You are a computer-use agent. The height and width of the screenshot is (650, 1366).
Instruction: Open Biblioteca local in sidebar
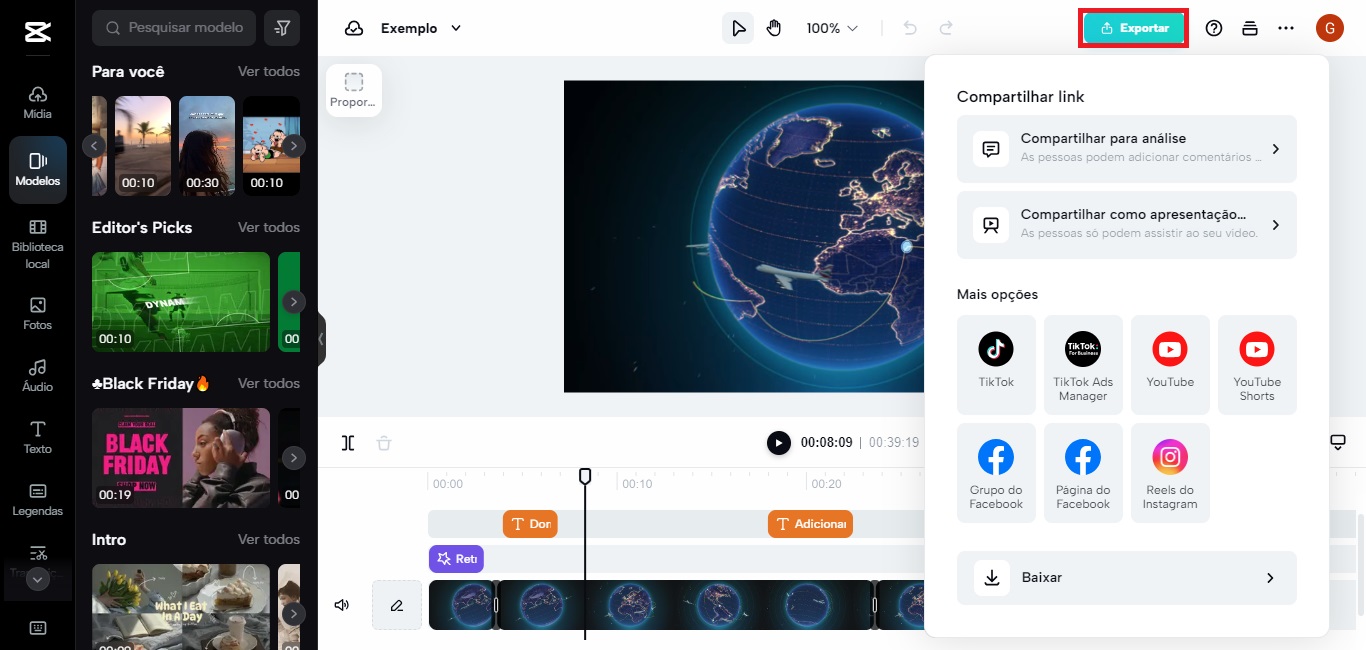(38, 244)
